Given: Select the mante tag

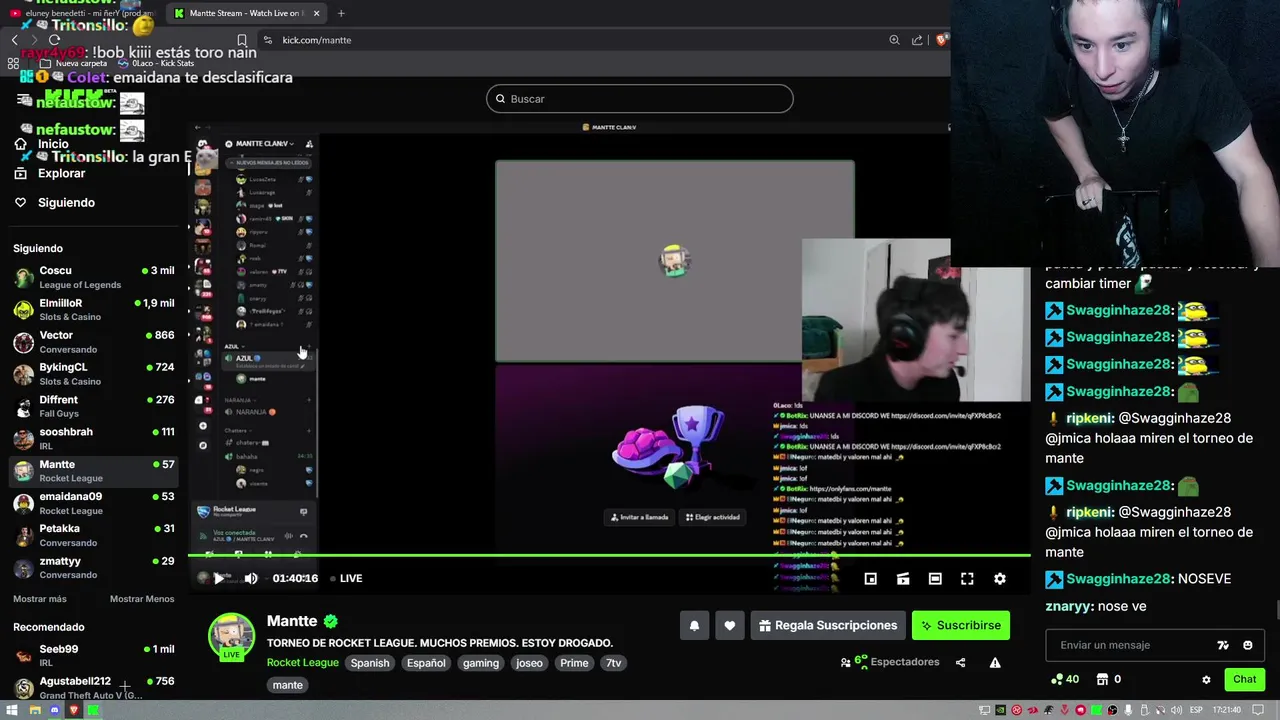Looking at the screenshot, I should point(287,685).
